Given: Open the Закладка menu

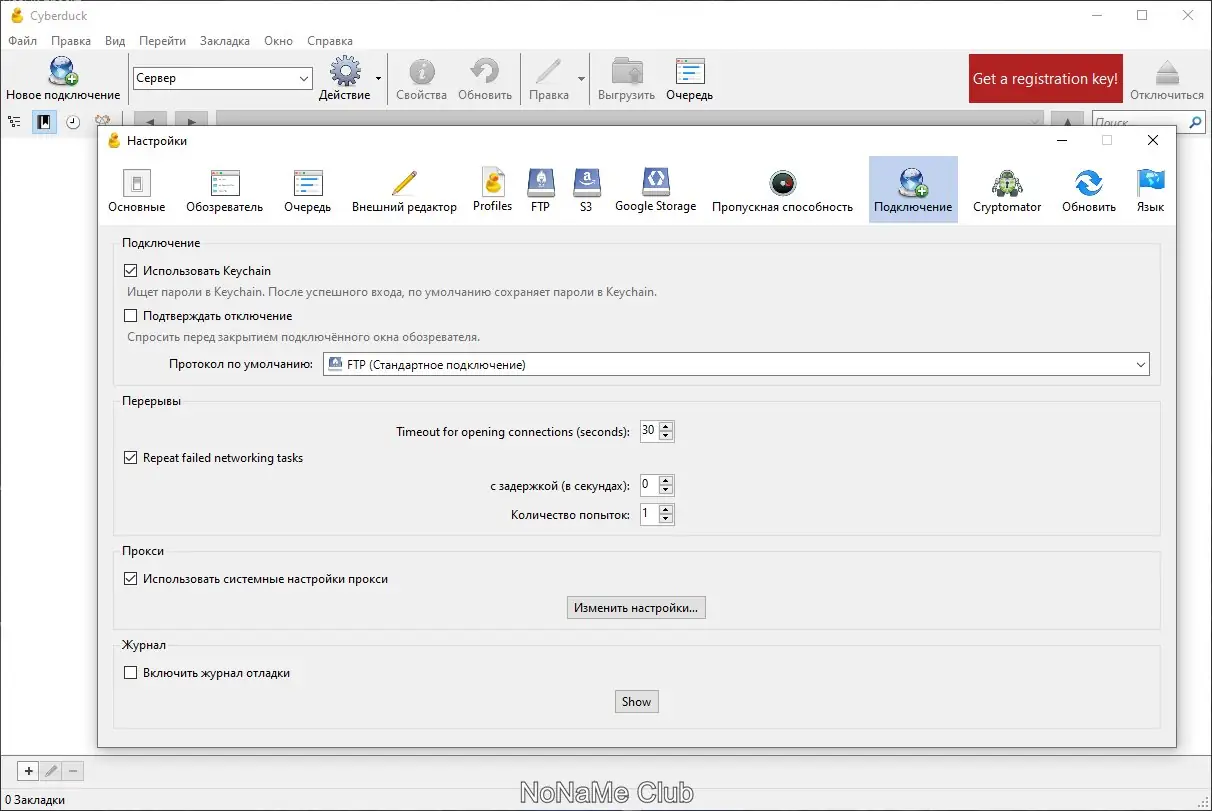Looking at the screenshot, I should (225, 41).
